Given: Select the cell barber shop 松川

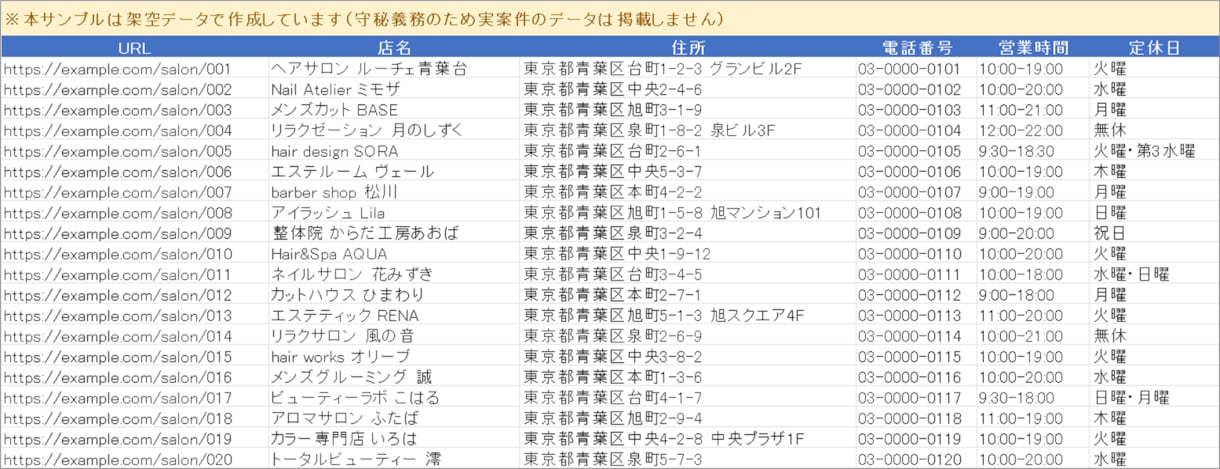Looking at the screenshot, I should [394, 192].
